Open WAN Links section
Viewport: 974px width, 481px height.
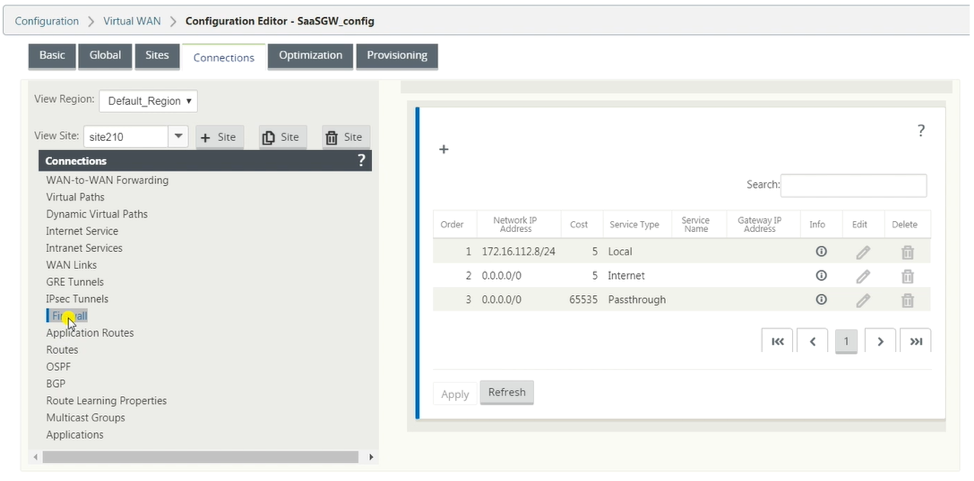coord(71,265)
